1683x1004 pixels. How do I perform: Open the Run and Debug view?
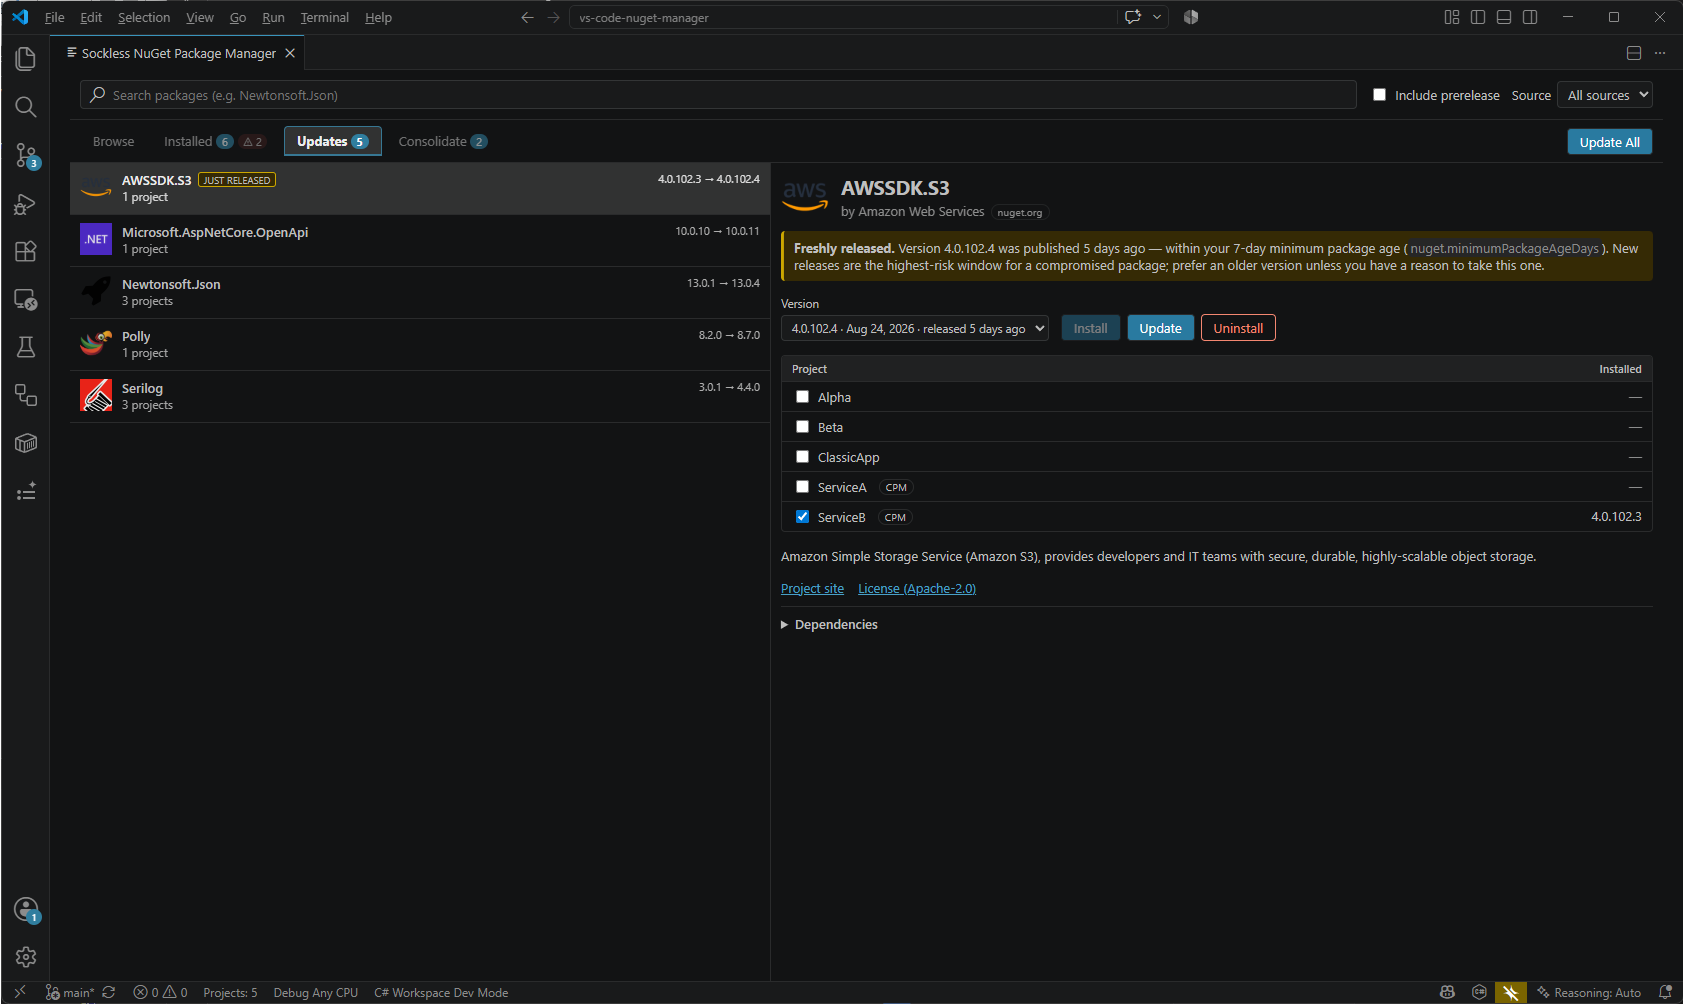click(x=26, y=204)
